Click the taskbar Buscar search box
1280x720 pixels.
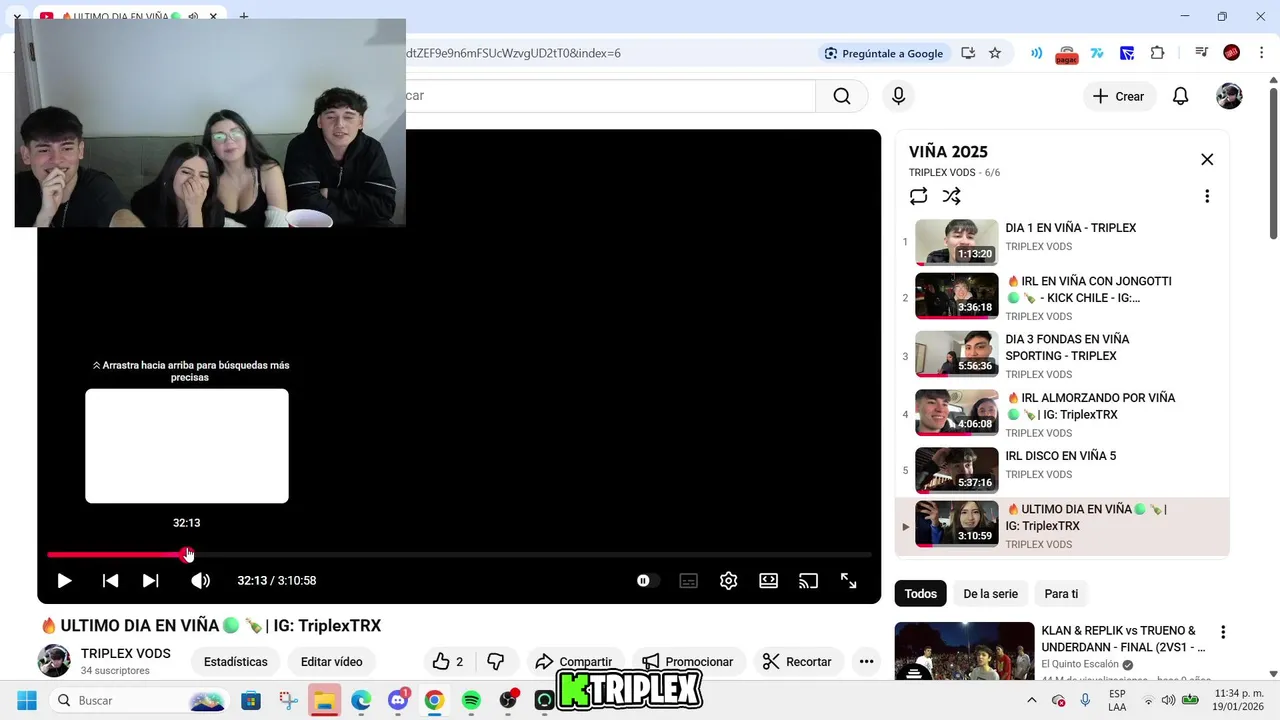pos(141,700)
